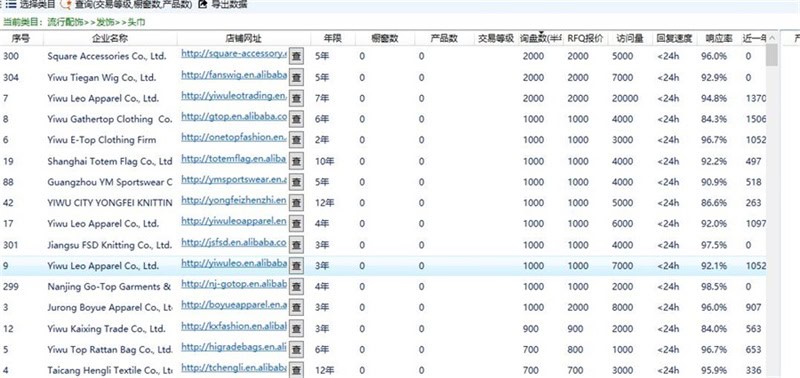Screen dimensions: 800x378
Task: Open the higradebags store link
Action: 234,347
